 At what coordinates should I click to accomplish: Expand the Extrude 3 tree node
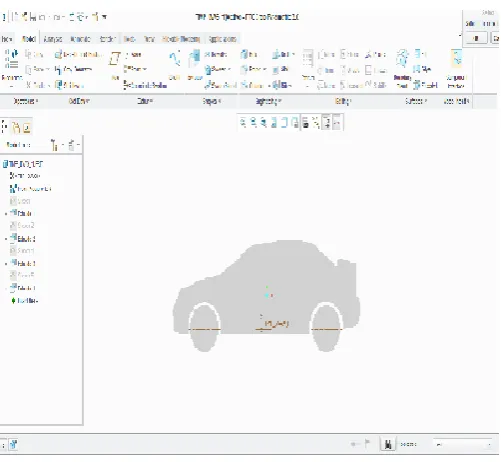click(x=6, y=264)
